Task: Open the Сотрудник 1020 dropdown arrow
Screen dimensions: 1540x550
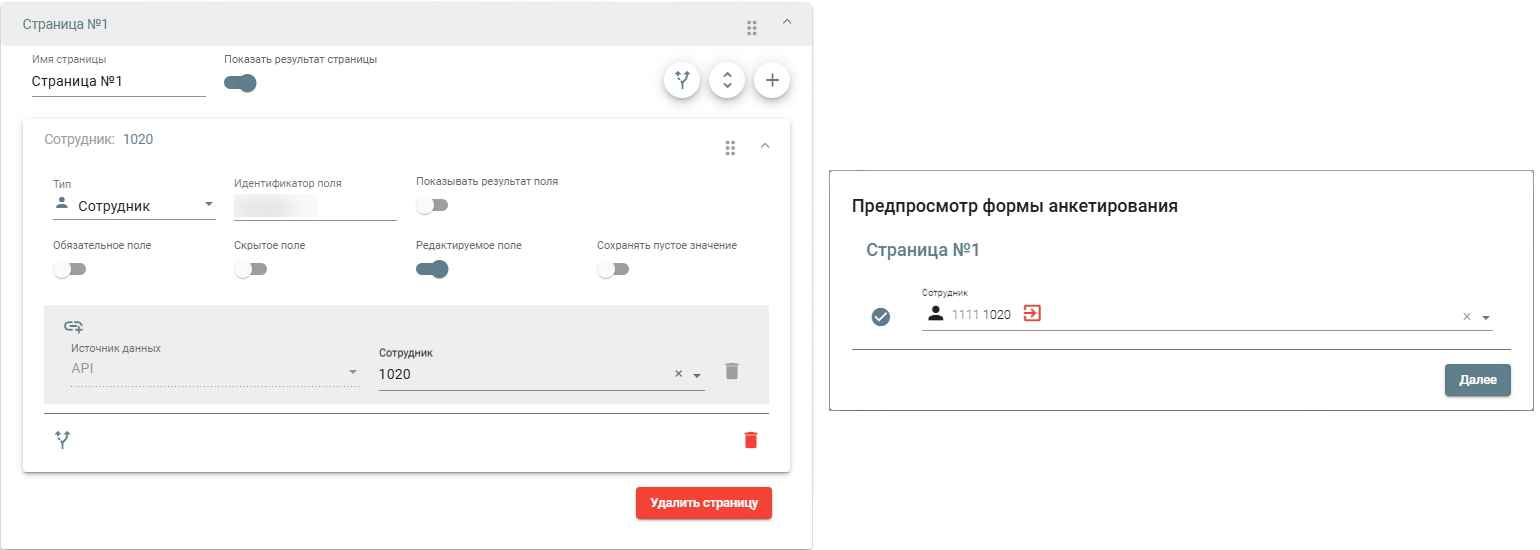Action: [697, 375]
